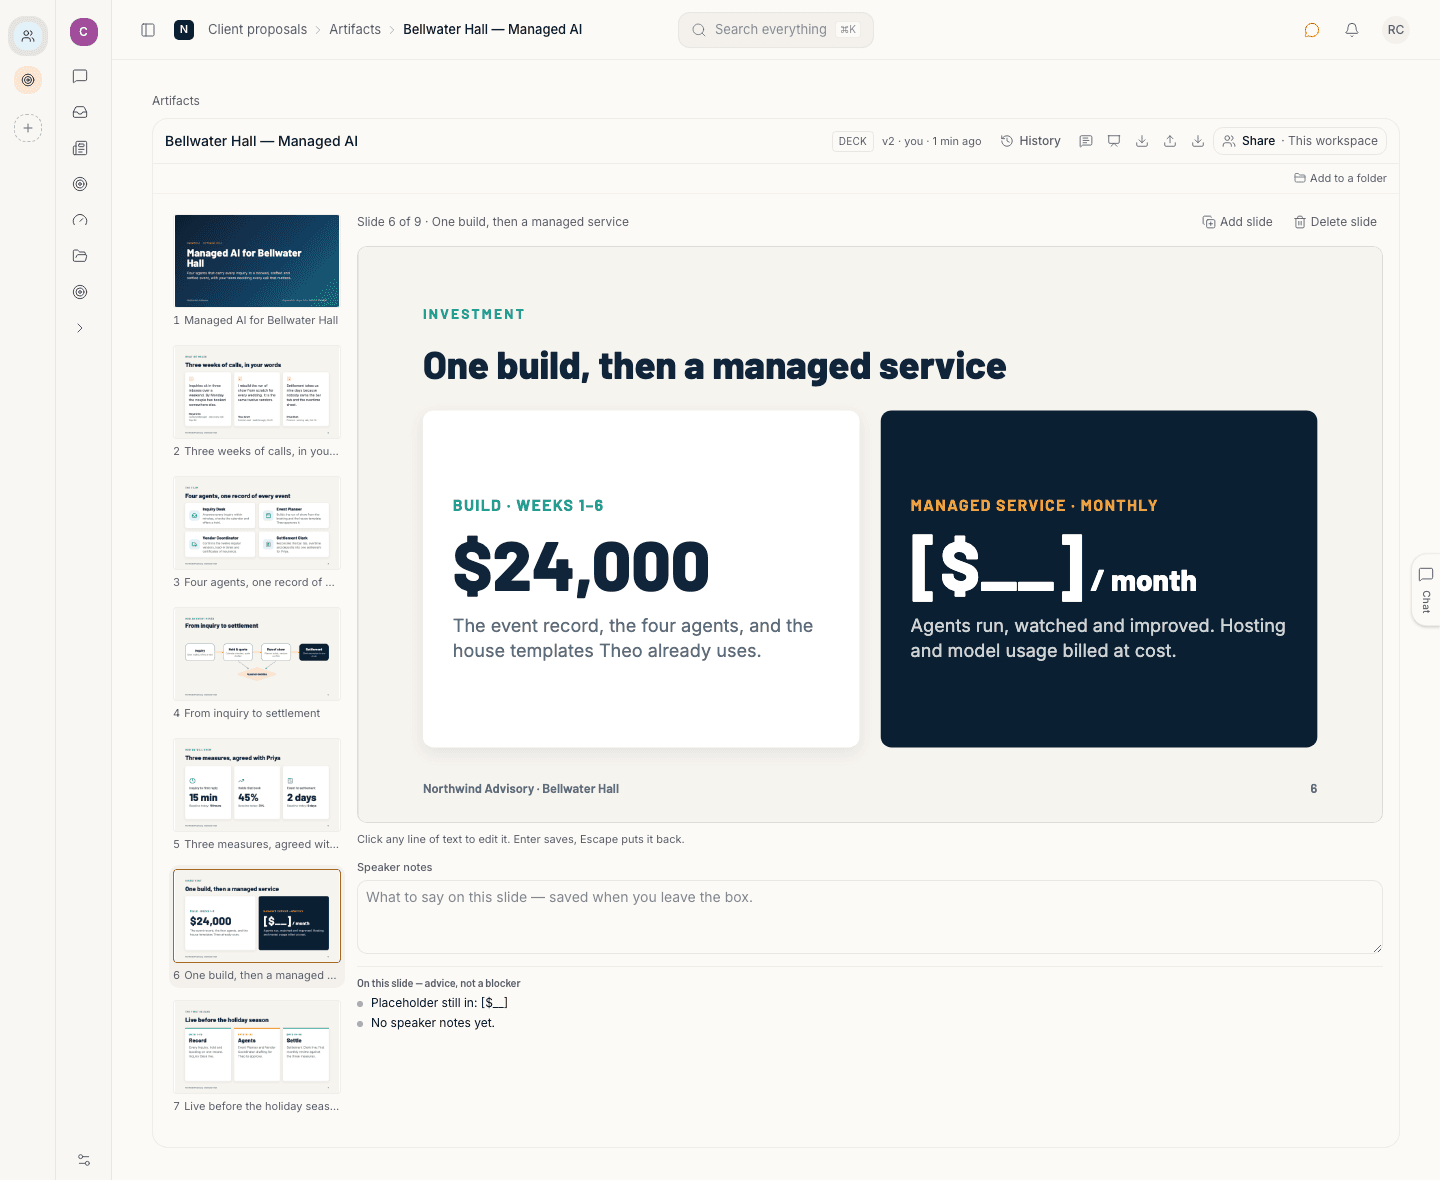Select slide 5 Three measures thumbnail
Screen dimensions: 1440x1180
point(257,785)
